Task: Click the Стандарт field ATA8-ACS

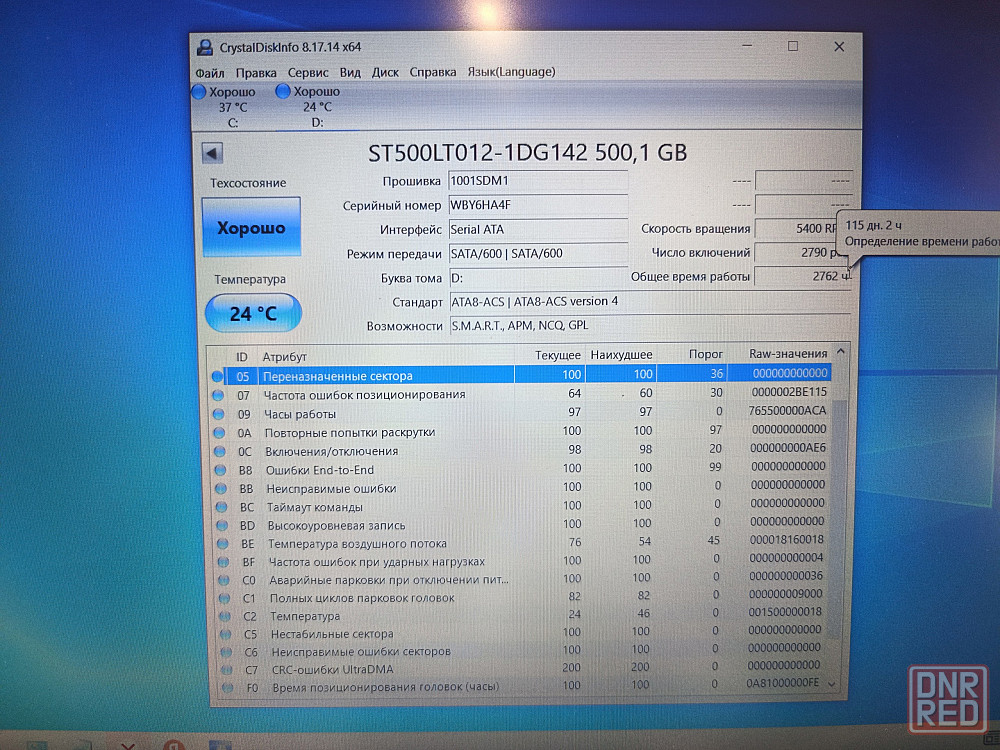Action: [x=649, y=302]
